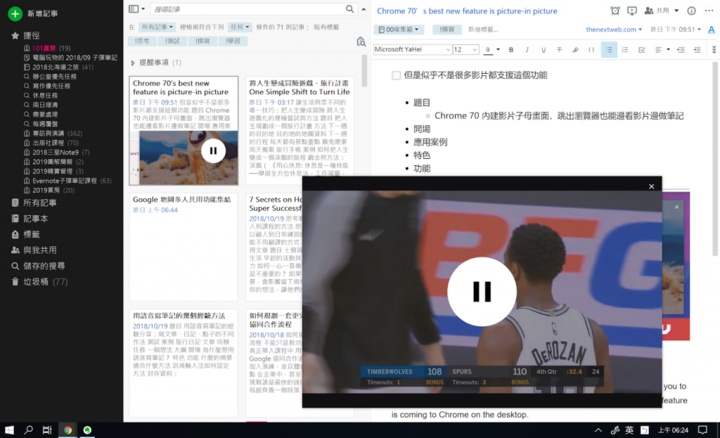Image resolution: width=720 pixels, height=438 pixels.
Task: Open the 捷徑 shortcuts star section
Action: (x=26, y=35)
